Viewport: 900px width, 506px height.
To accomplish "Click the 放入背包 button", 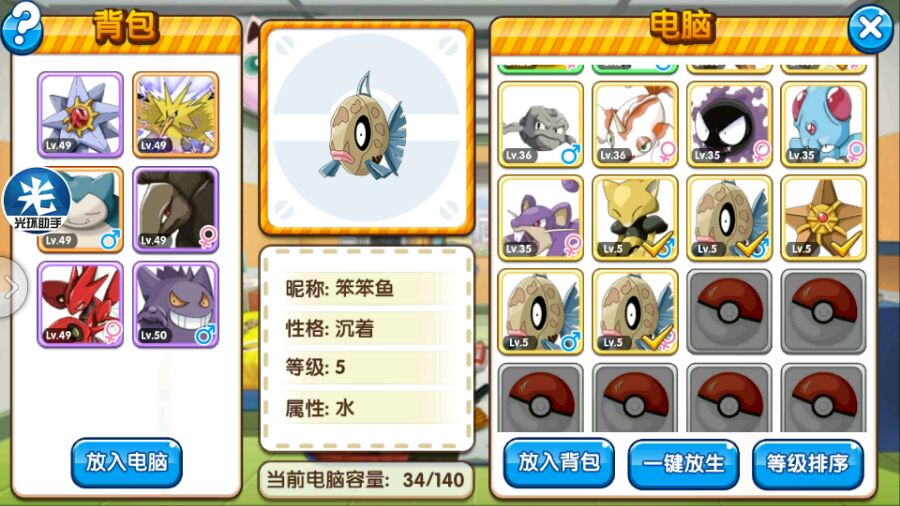I will point(559,463).
